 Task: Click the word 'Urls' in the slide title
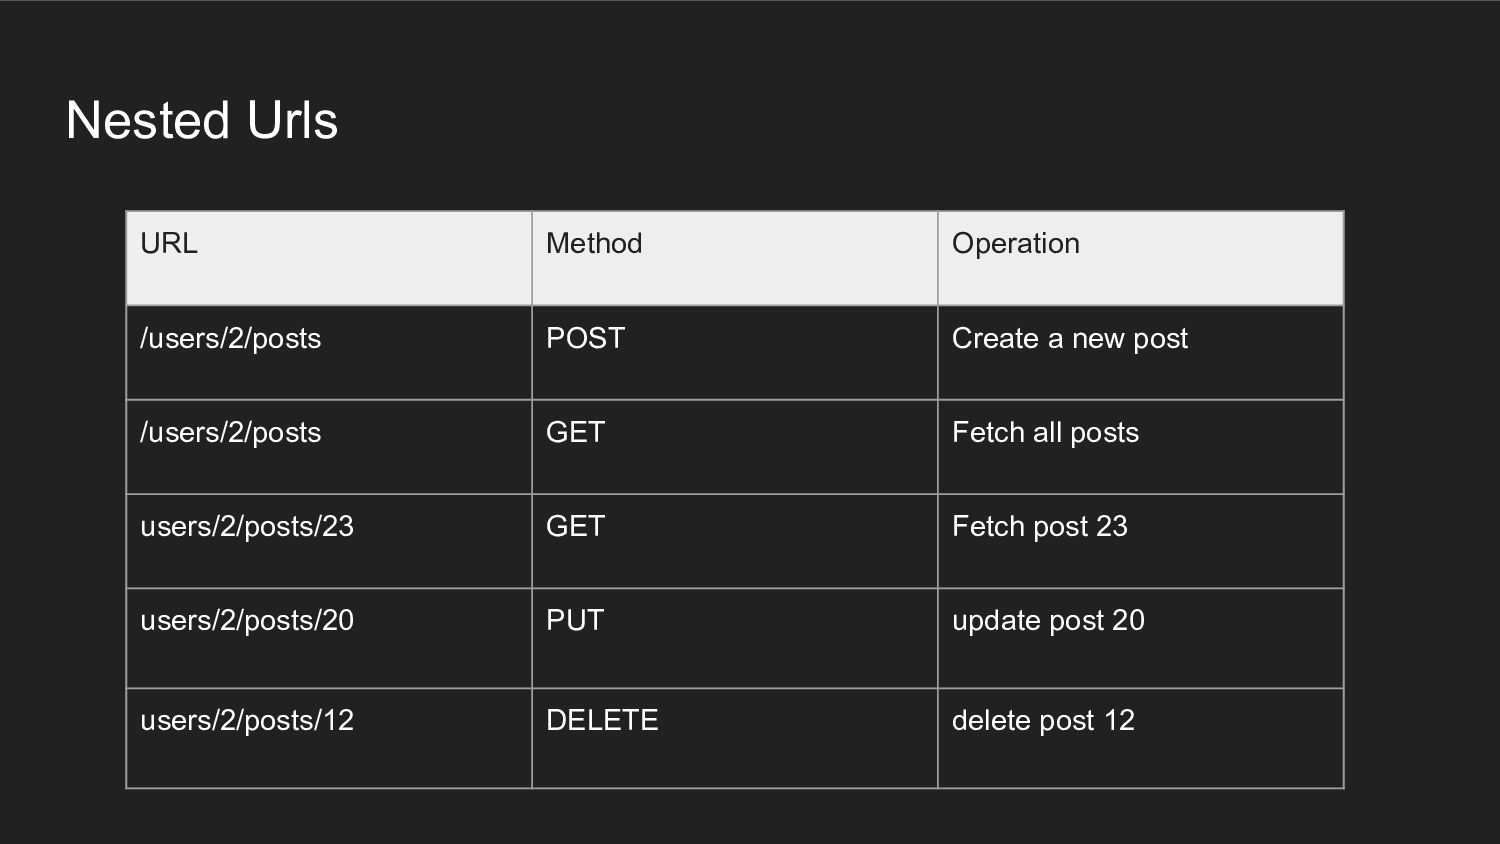pyautogui.click(x=292, y=121)
